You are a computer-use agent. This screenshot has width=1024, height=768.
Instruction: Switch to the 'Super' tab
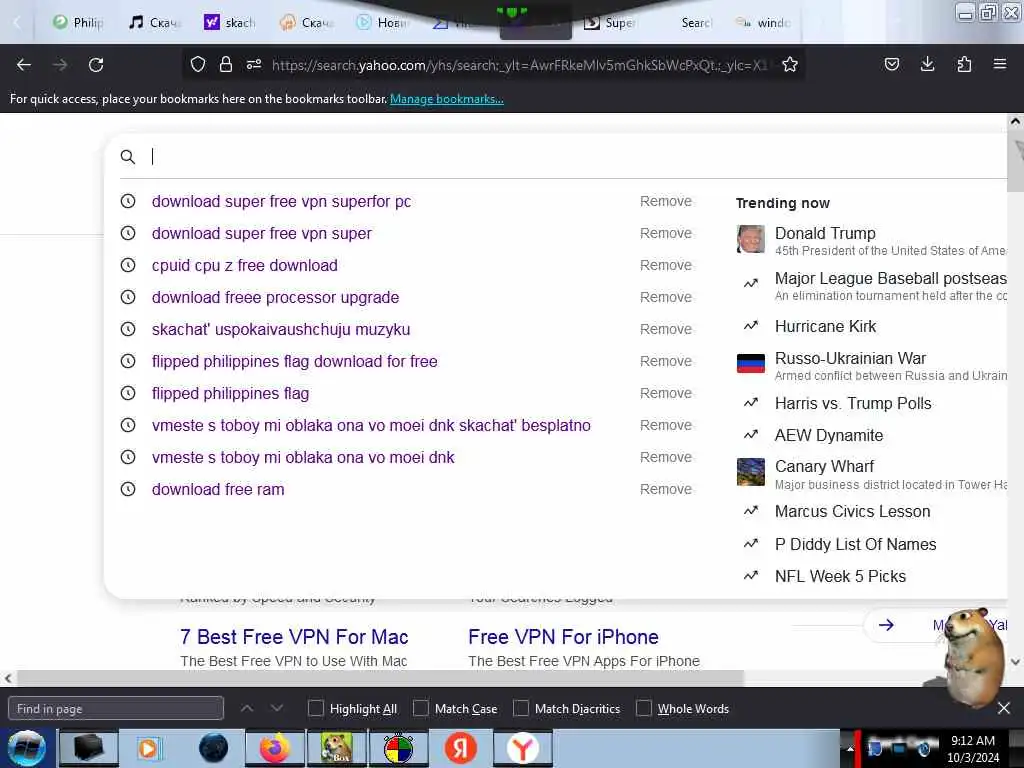pos(610,22)
